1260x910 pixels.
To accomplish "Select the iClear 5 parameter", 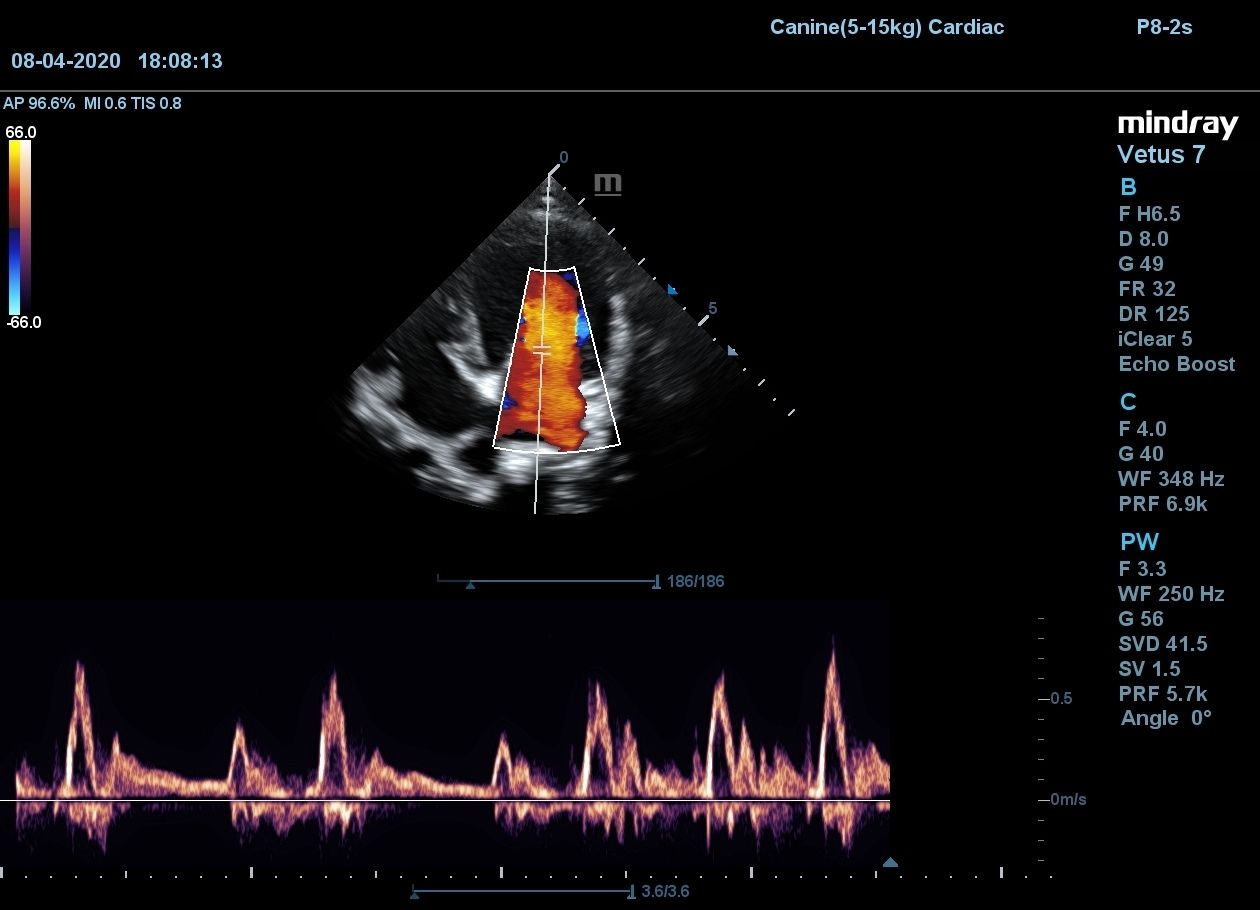I will [x=1155, y=339].
